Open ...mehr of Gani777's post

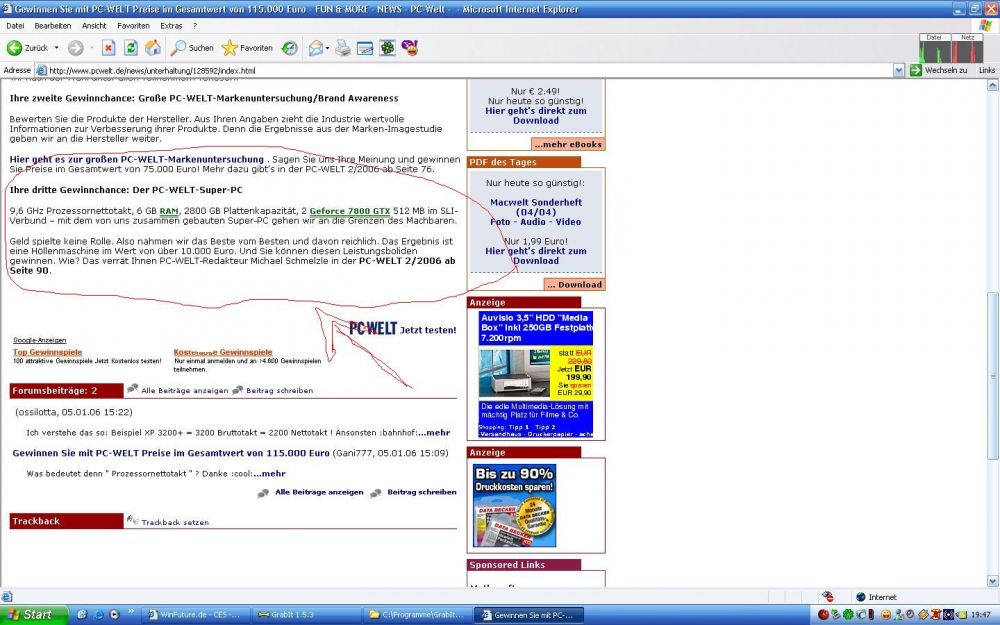click(269, 473)
